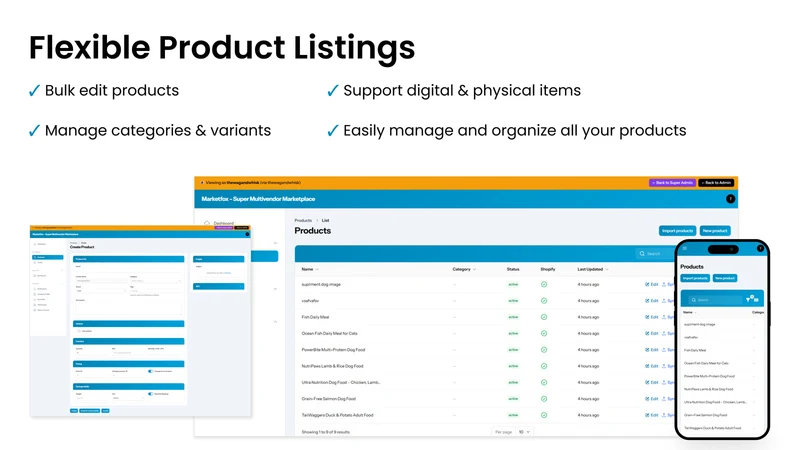Click Create button at bottom of Create Product form
This screenshot has height=450, width=800.
point(73,411)
